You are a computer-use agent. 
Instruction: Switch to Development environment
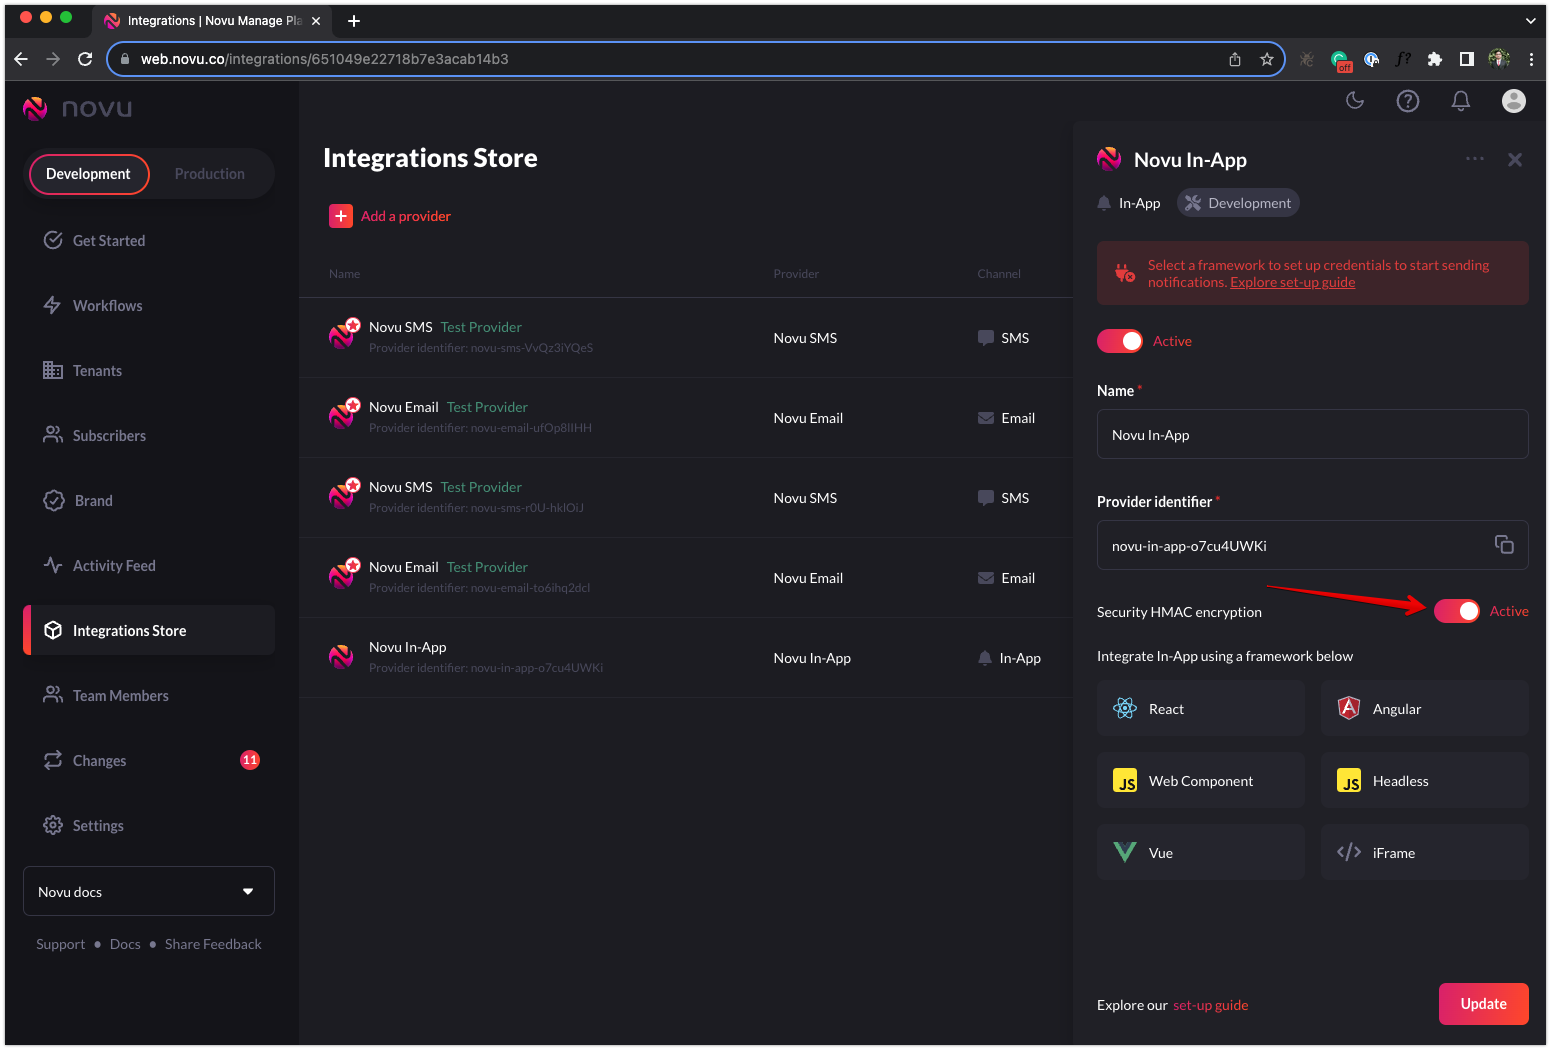pos(89,174)
